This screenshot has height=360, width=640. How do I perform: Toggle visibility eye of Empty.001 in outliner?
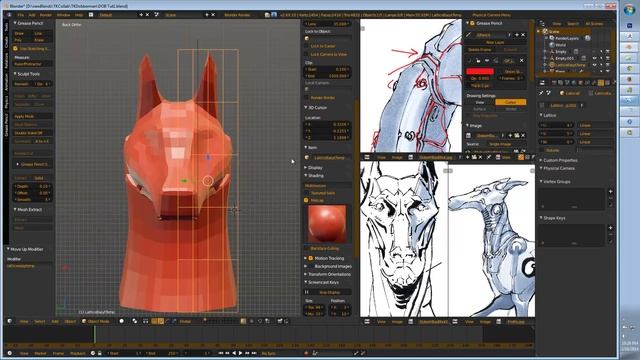pos(594,58)
